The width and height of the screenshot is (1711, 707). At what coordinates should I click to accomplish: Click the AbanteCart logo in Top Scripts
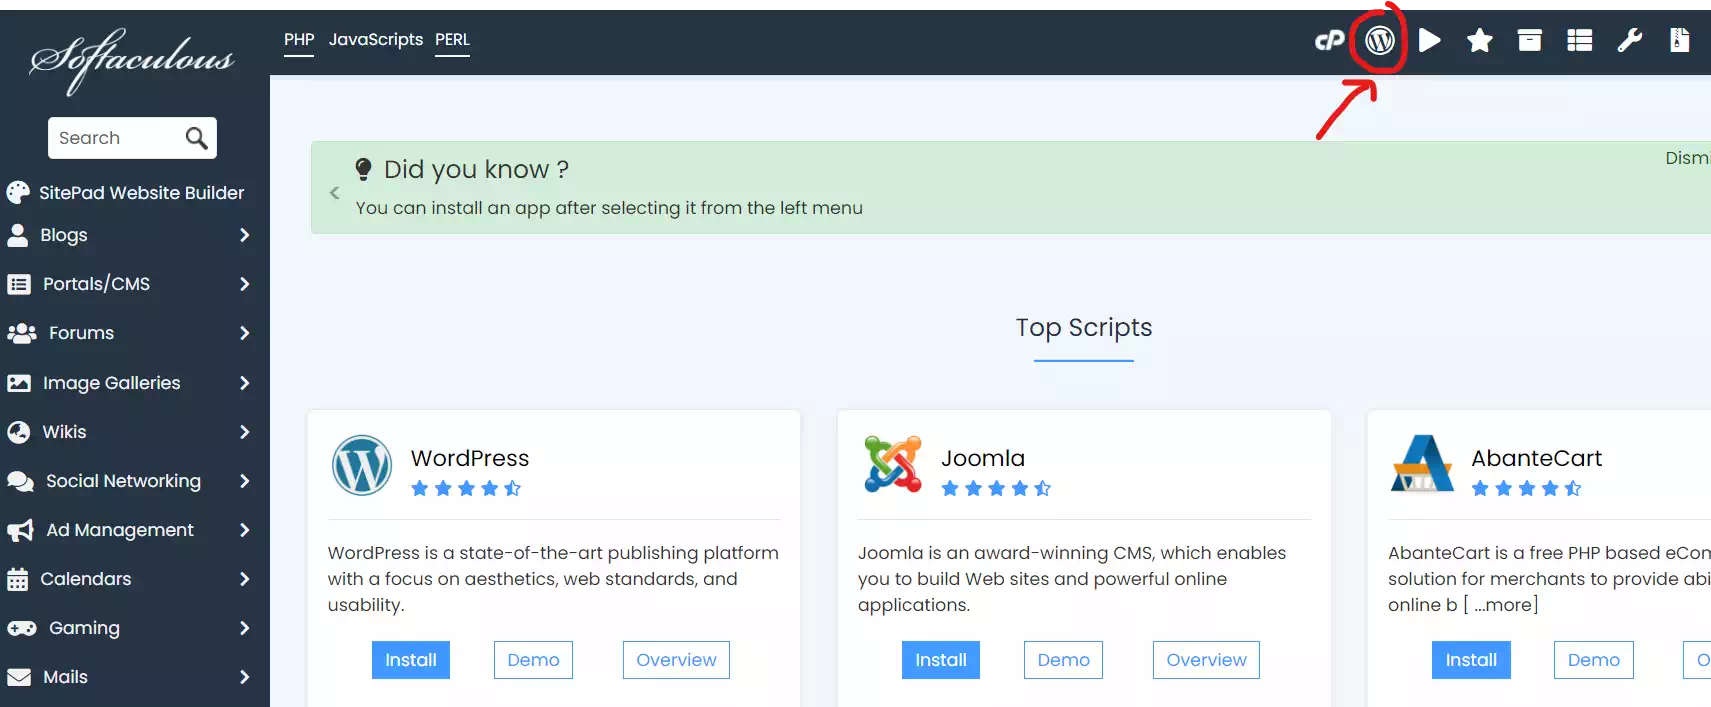(x=1423, y=464)
